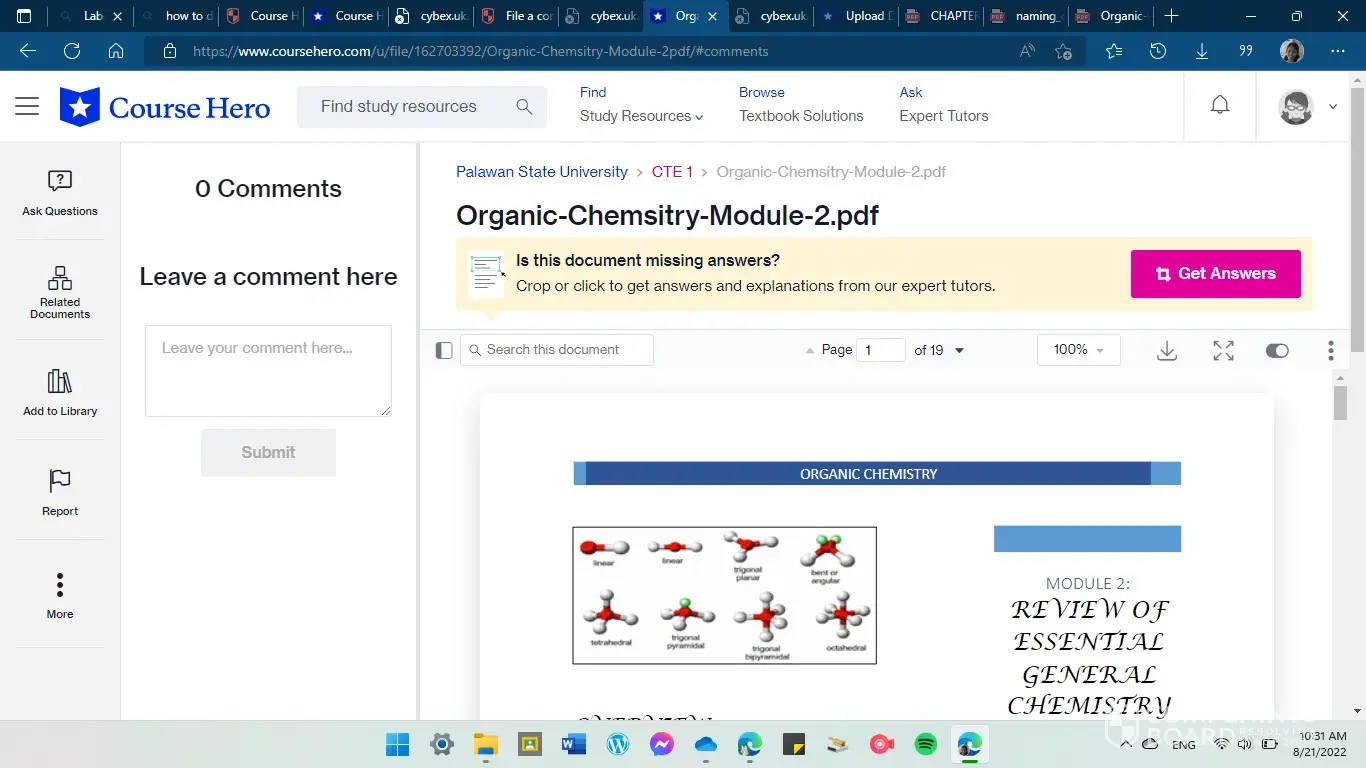Click the search magnifier in study resources box
The image size is (1366, 768).
(x=524, y=107)
